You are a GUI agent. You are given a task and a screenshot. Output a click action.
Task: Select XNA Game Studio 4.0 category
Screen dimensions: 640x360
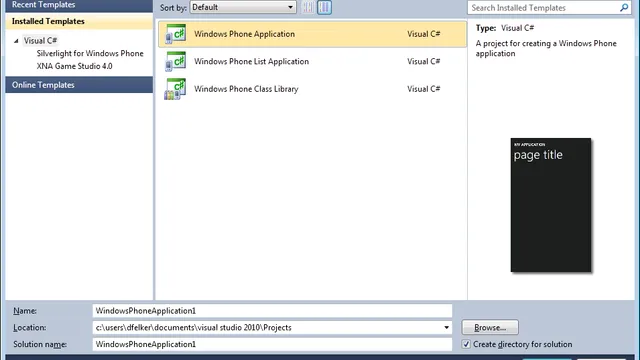point(74,66)
